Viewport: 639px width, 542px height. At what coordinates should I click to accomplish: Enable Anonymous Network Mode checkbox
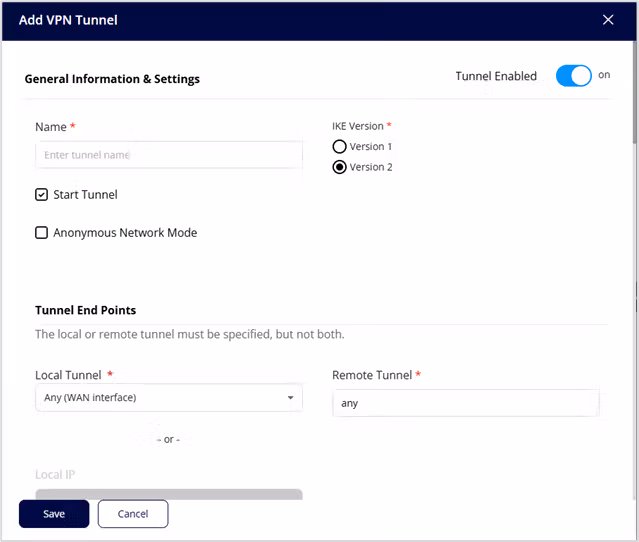pos(42,233)
